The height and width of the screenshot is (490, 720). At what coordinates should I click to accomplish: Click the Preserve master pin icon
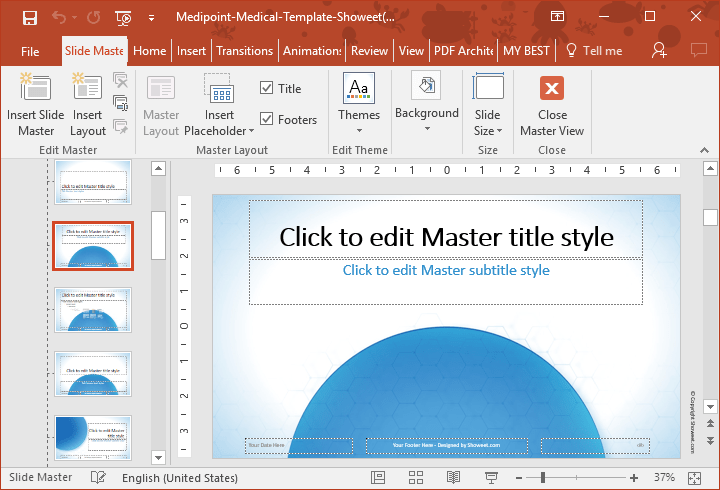pyautogui.click(x=121, y=126)
